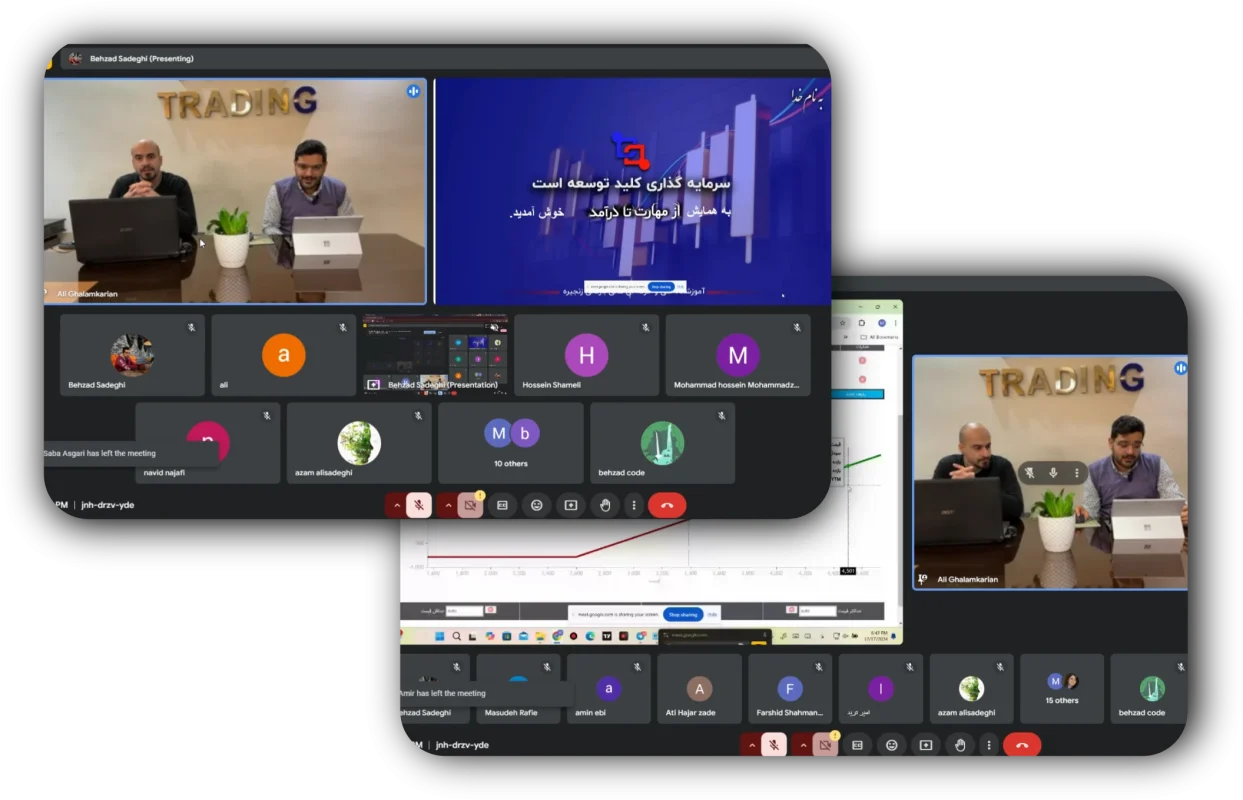Screen dimensions: 1243x800
Task: Expand audio settings chevron in the lower toolbar
Action: [x=751, y=745]
